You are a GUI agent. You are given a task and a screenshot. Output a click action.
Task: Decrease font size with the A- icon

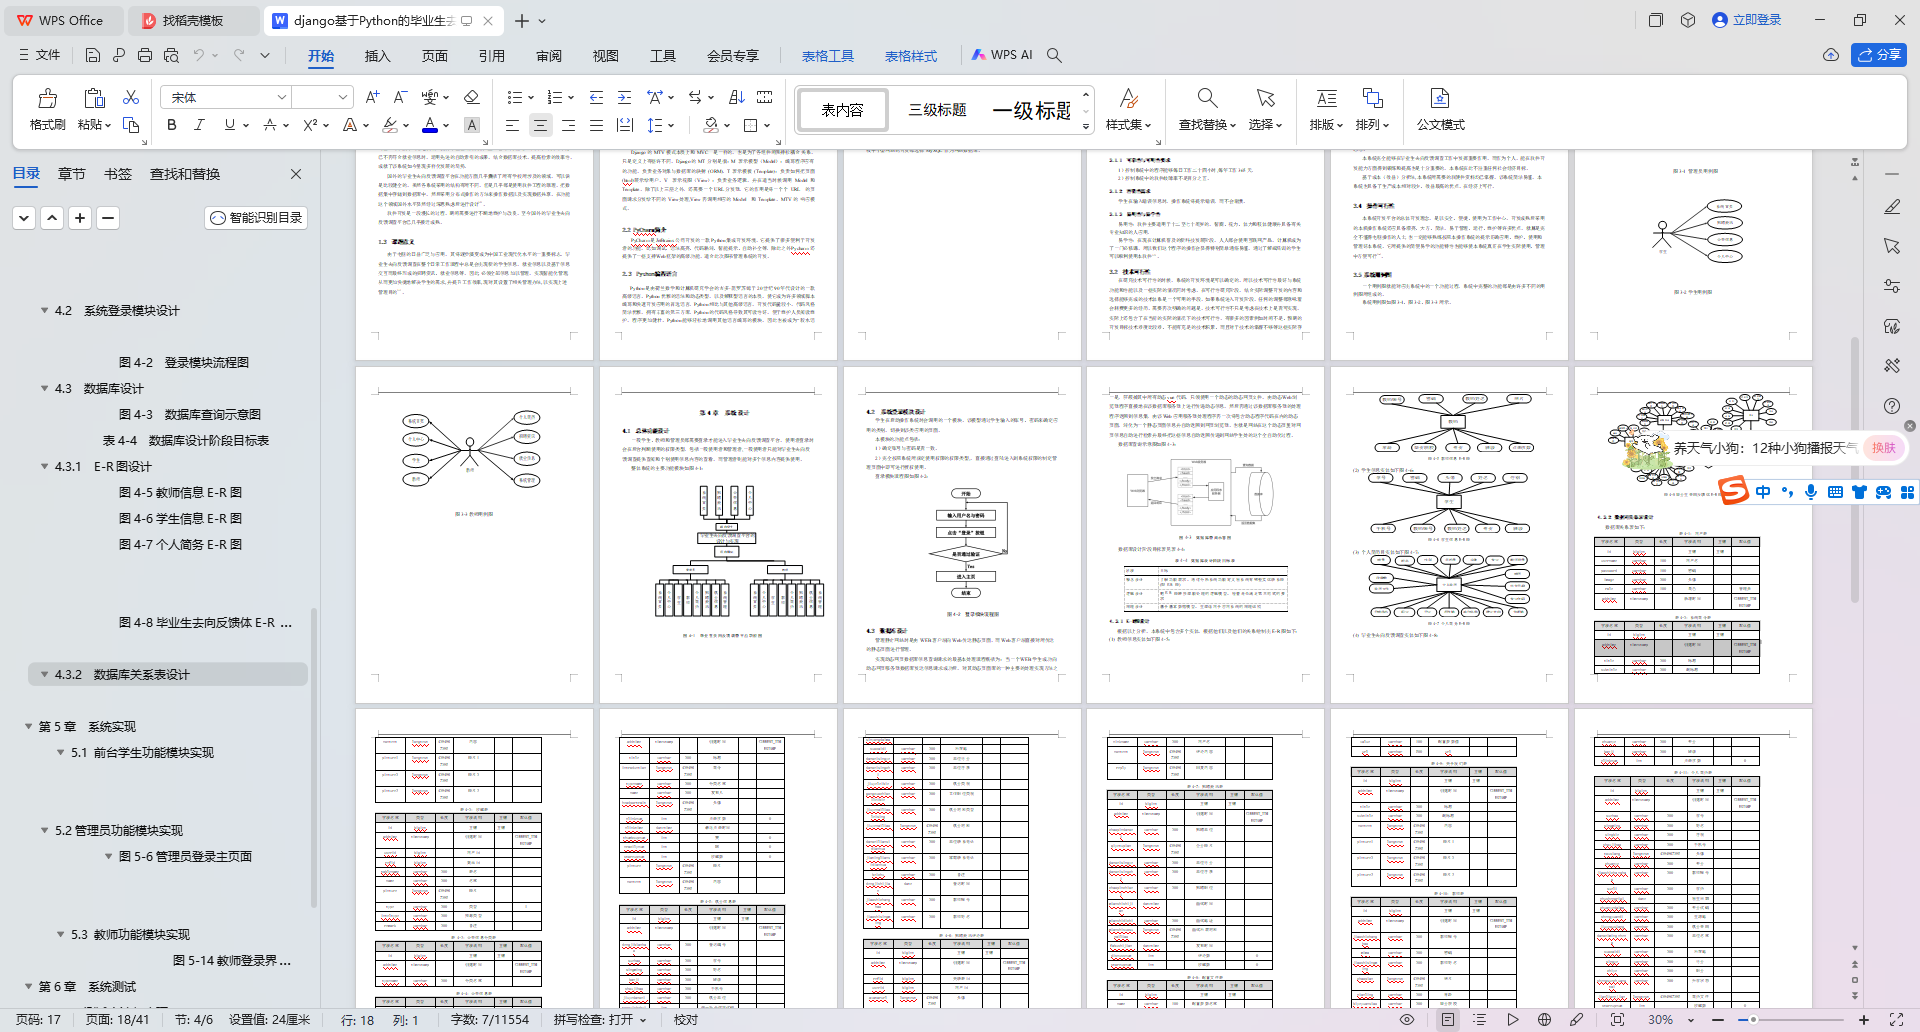click(x=400, y=97)
